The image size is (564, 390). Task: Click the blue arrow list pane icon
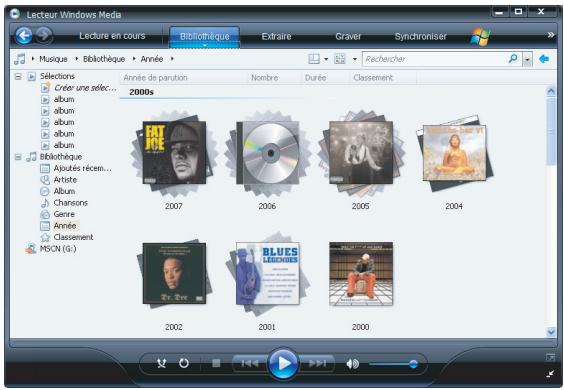pyautogui.click(x=544, y=59)
